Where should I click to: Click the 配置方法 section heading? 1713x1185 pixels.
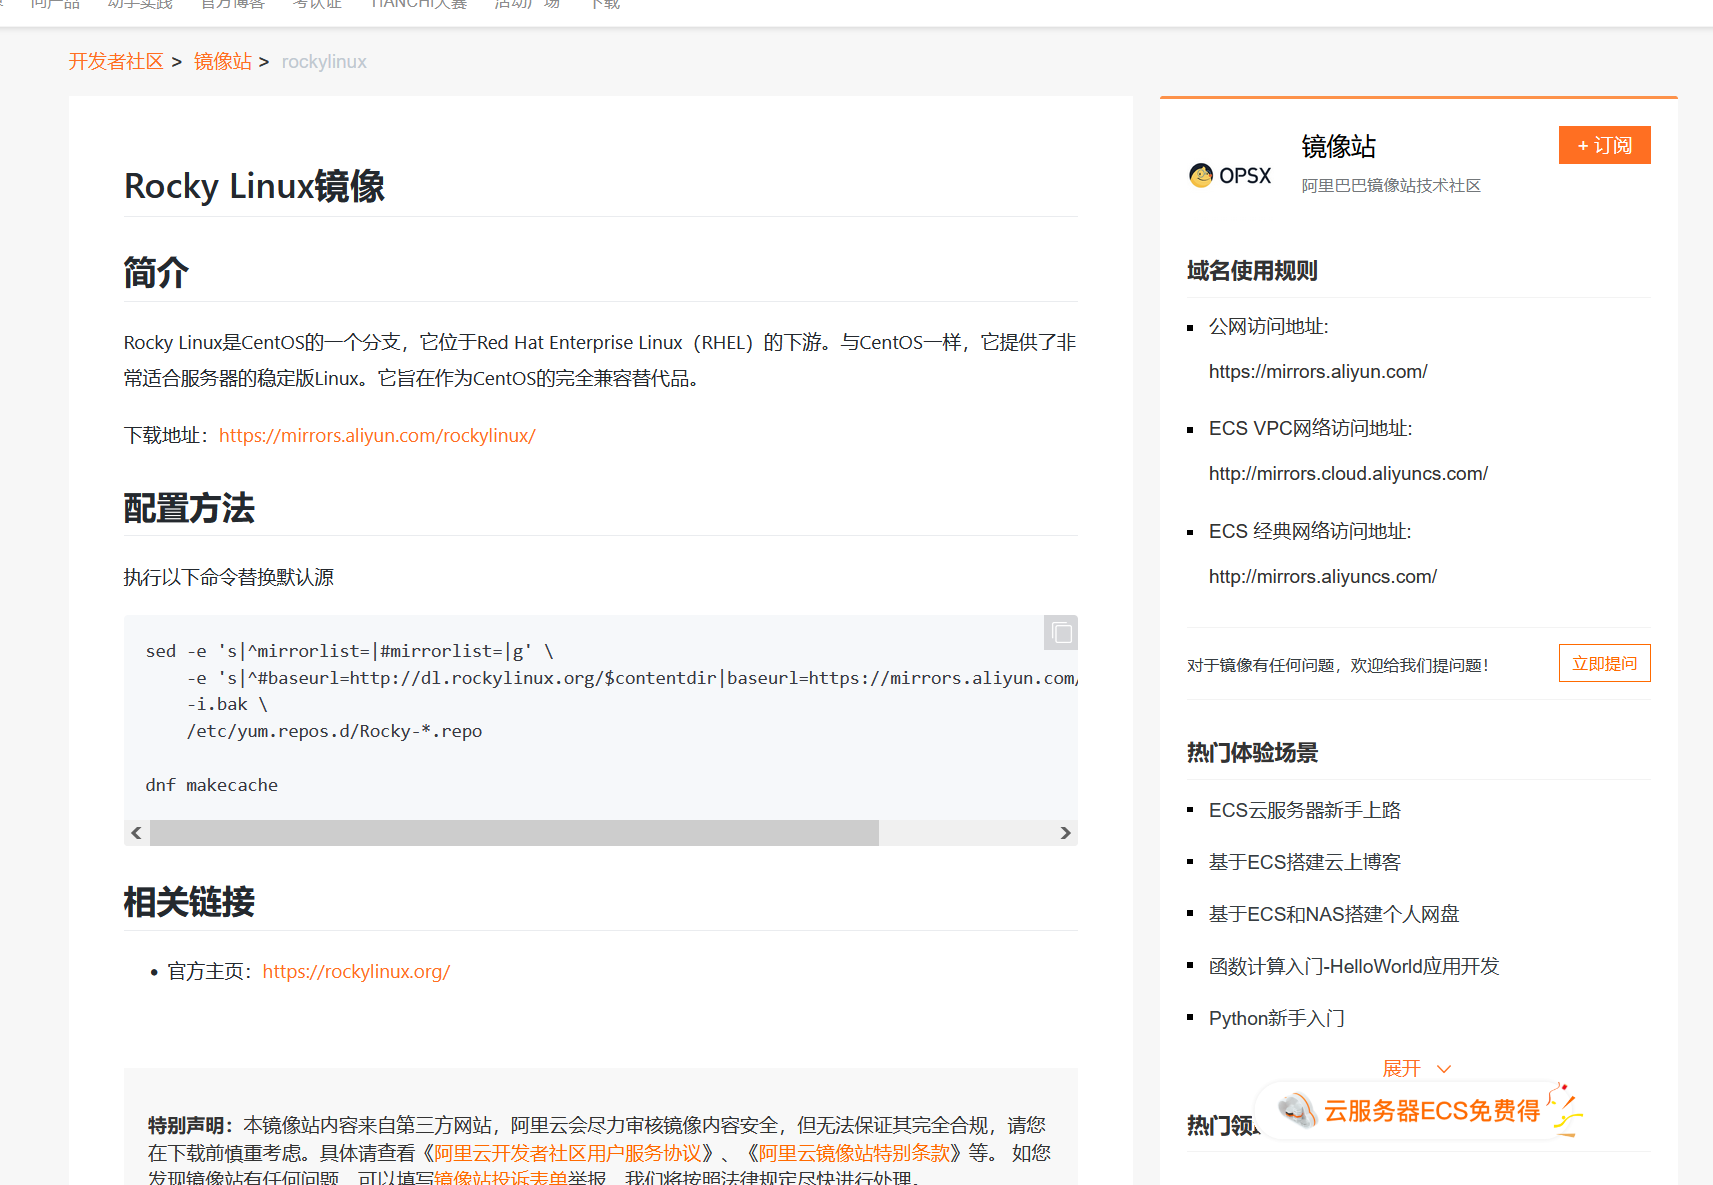point(189,508)
